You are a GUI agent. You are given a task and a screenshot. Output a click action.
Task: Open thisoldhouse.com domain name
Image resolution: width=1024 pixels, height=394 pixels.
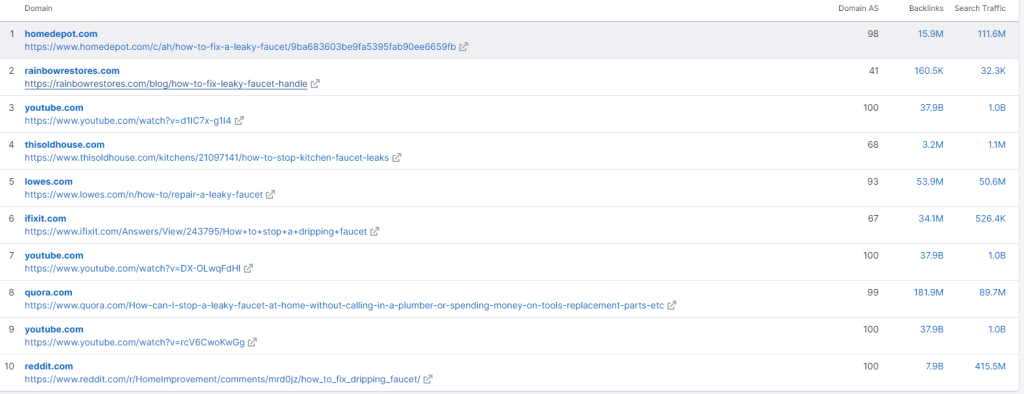[65, 144]
